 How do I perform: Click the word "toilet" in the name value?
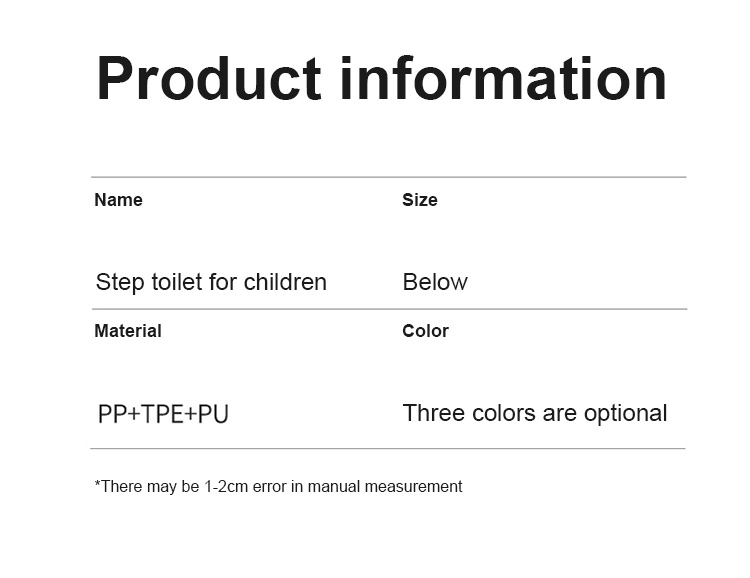point(177,282)
